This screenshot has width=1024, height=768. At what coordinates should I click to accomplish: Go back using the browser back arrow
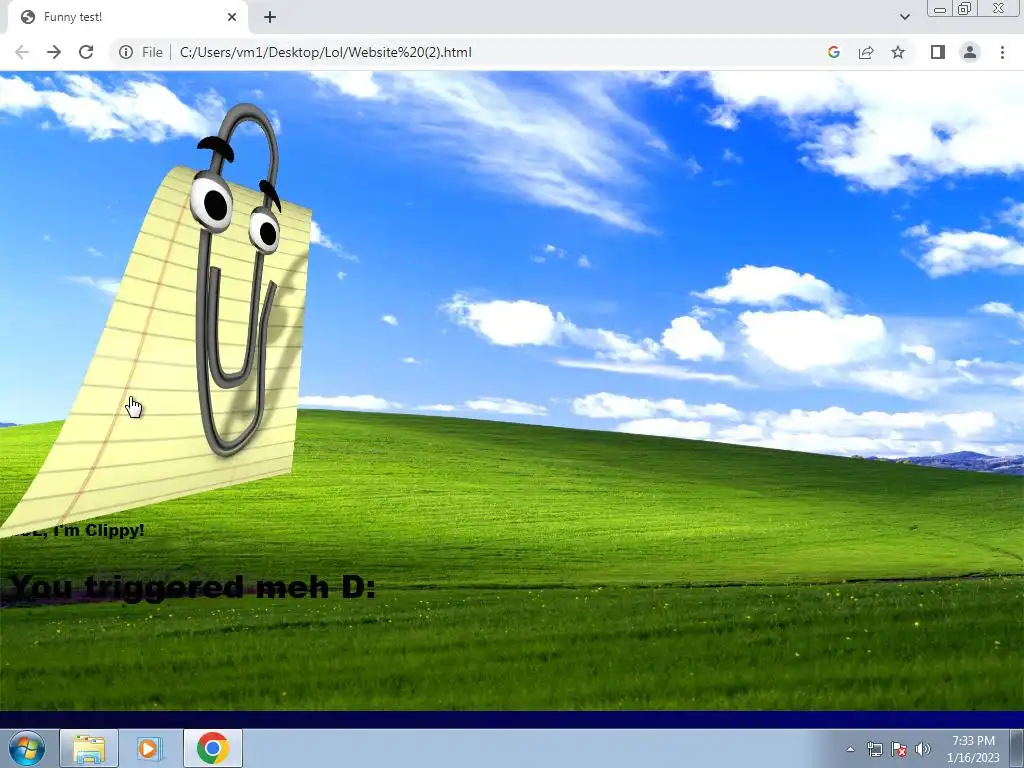[x=22, y=52]
